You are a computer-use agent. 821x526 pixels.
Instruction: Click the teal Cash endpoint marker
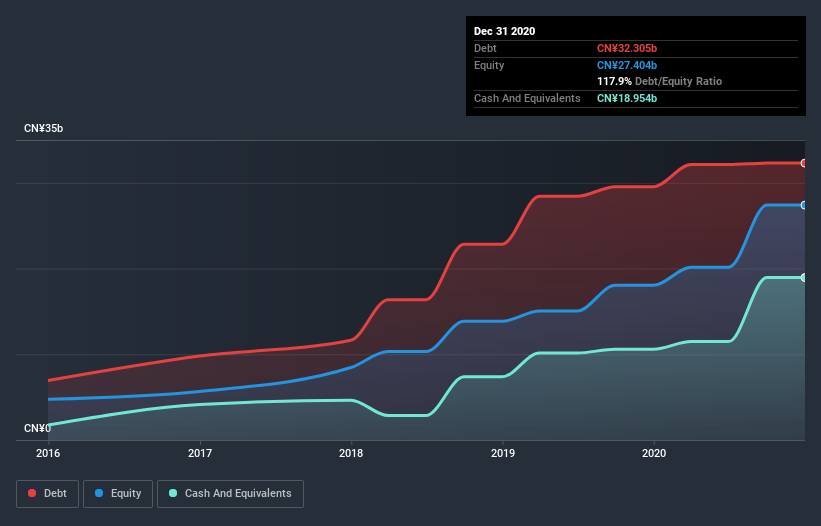click(804, 277)
